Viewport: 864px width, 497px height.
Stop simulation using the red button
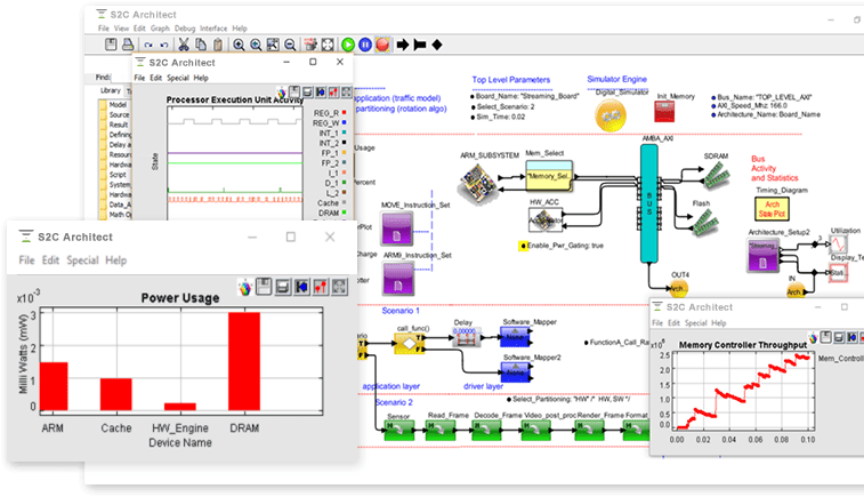pyautogui.click(x=382, y=45)
